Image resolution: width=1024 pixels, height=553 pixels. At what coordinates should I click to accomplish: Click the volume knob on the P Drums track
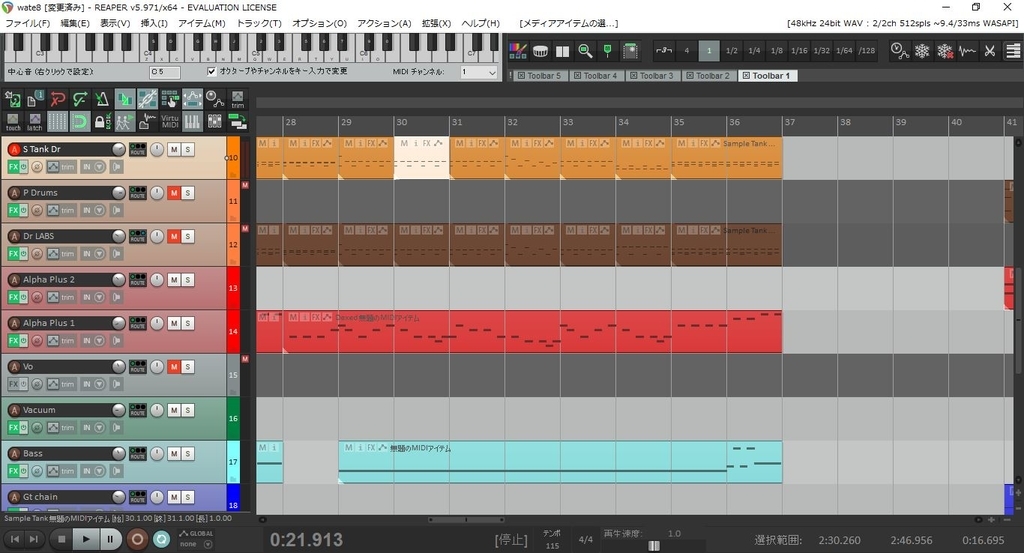coord(118,193)
